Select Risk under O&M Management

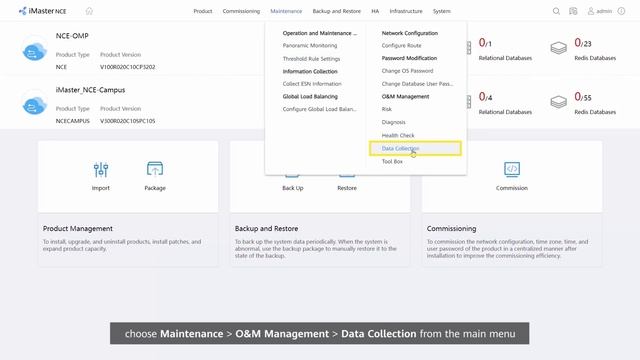pos(387,109)
